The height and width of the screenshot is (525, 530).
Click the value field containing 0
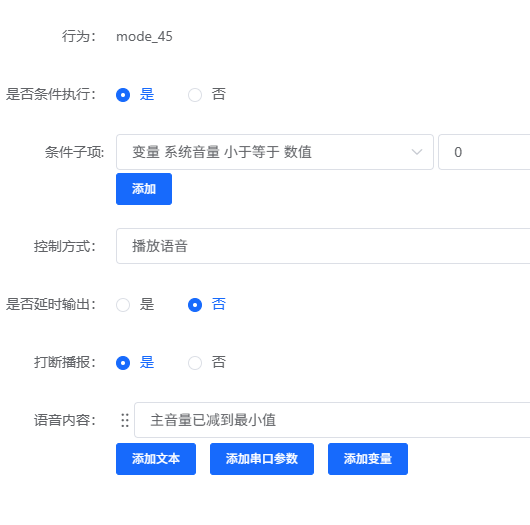(484, 152)
